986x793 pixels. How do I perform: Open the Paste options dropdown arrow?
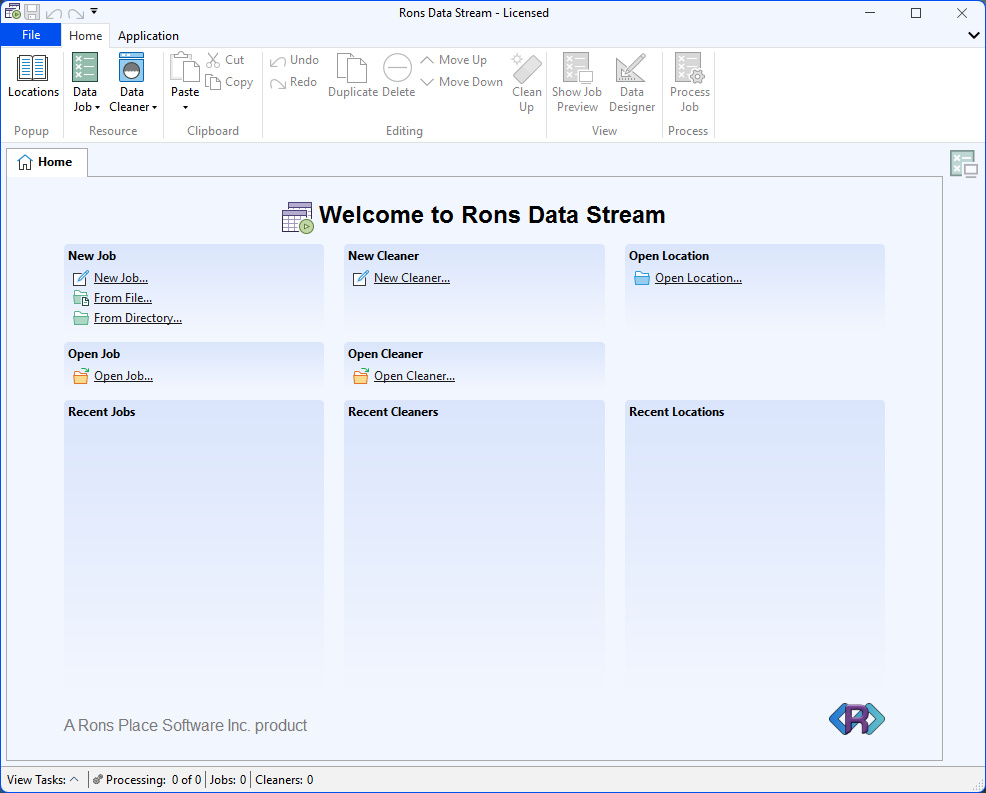click(185, 107)
